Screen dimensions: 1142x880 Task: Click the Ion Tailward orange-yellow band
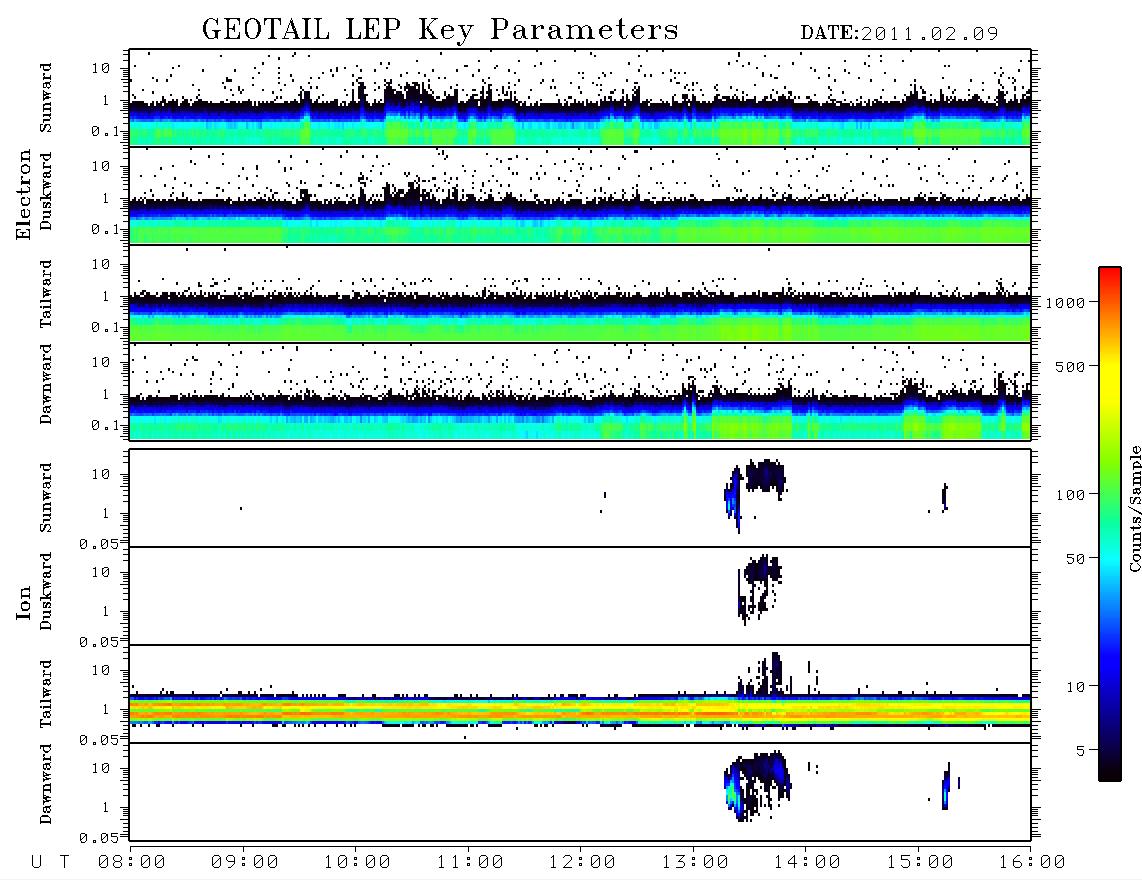pyautogui.click(x=580, y=710)
